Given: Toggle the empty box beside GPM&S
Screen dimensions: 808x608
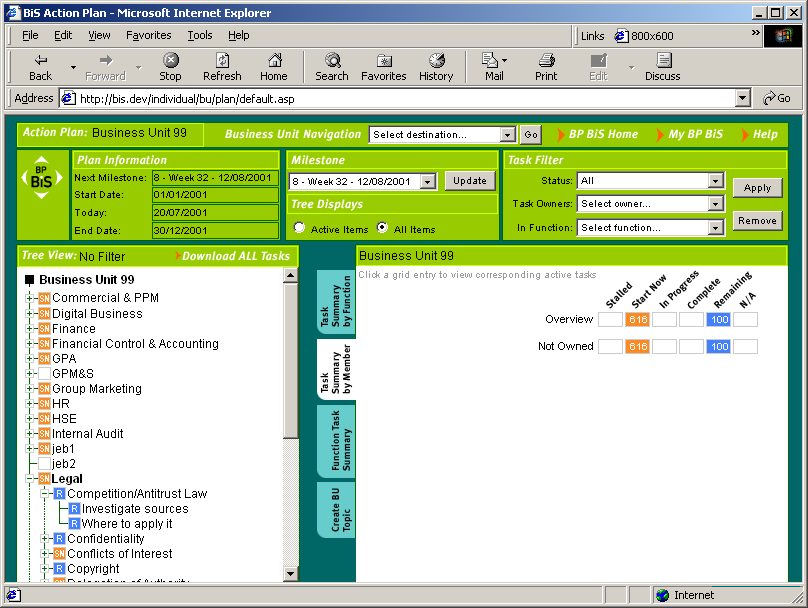Looking at the screenshot, I should point(44,374).
